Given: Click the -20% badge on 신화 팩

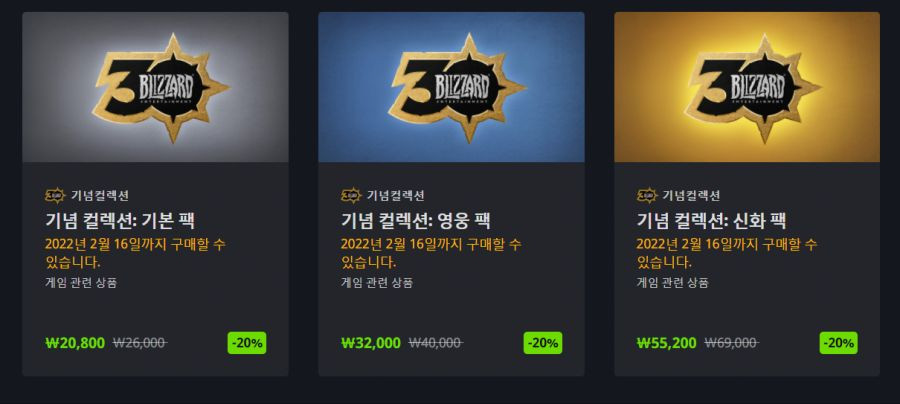Looking at the screenshot, I should [839, 343].
